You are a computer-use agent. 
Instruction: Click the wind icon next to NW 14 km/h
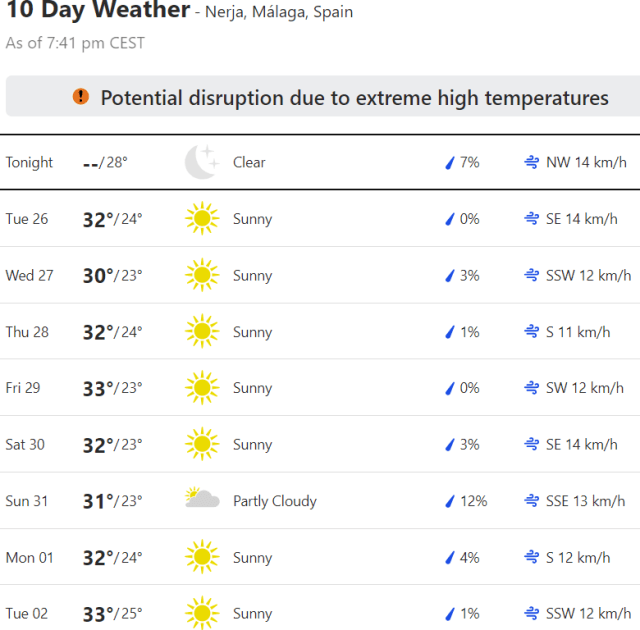[532, 162]
